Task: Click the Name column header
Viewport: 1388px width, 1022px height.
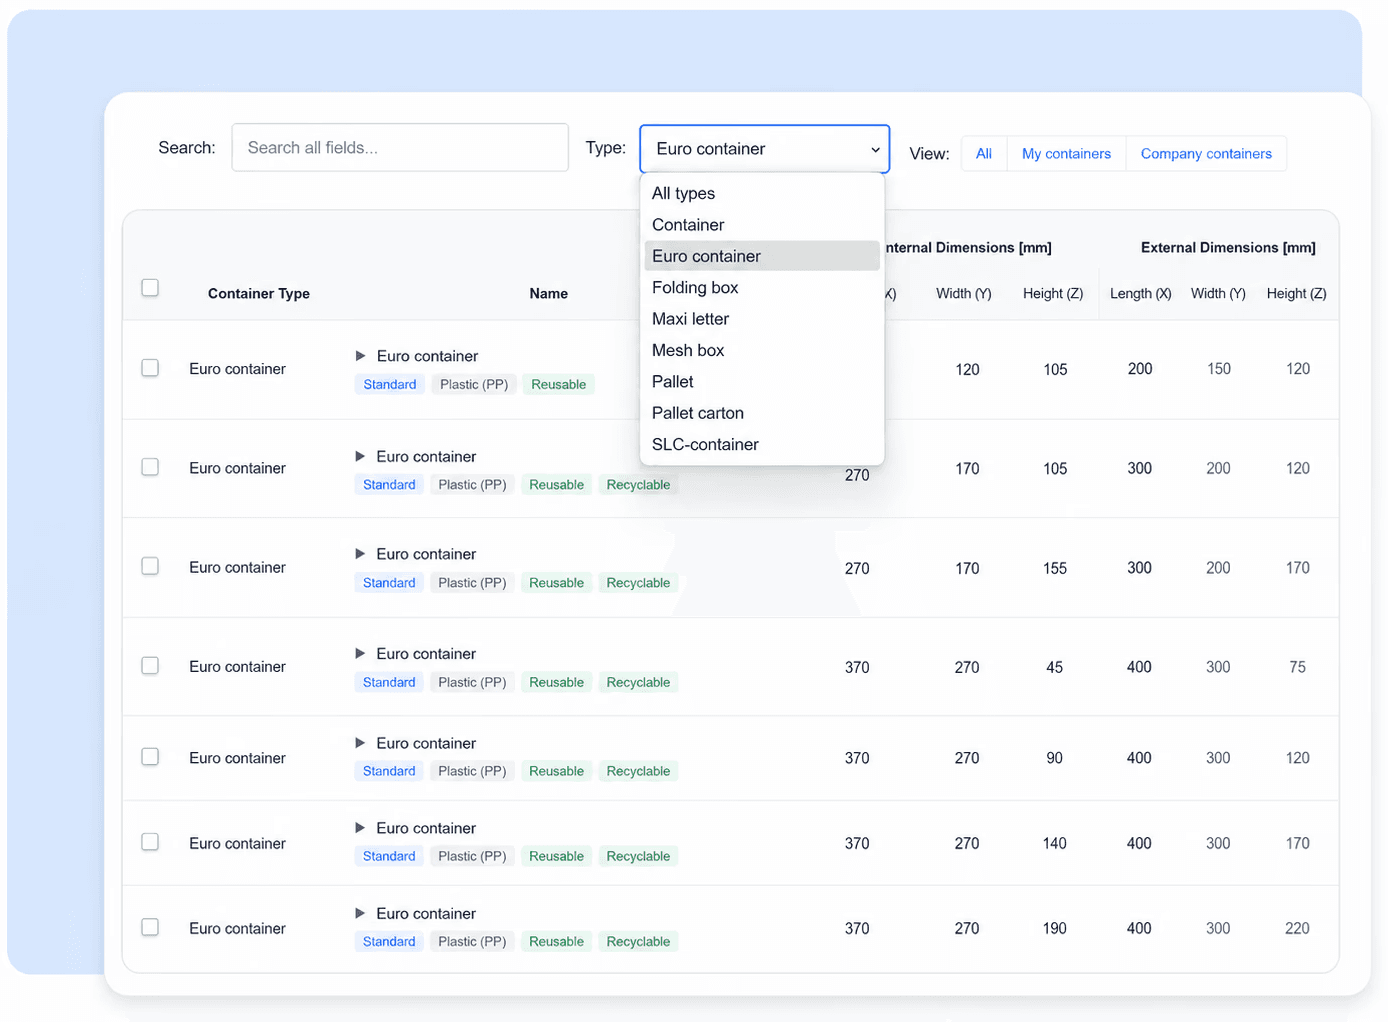Action: pyautogui.click(x=549, y=294)
